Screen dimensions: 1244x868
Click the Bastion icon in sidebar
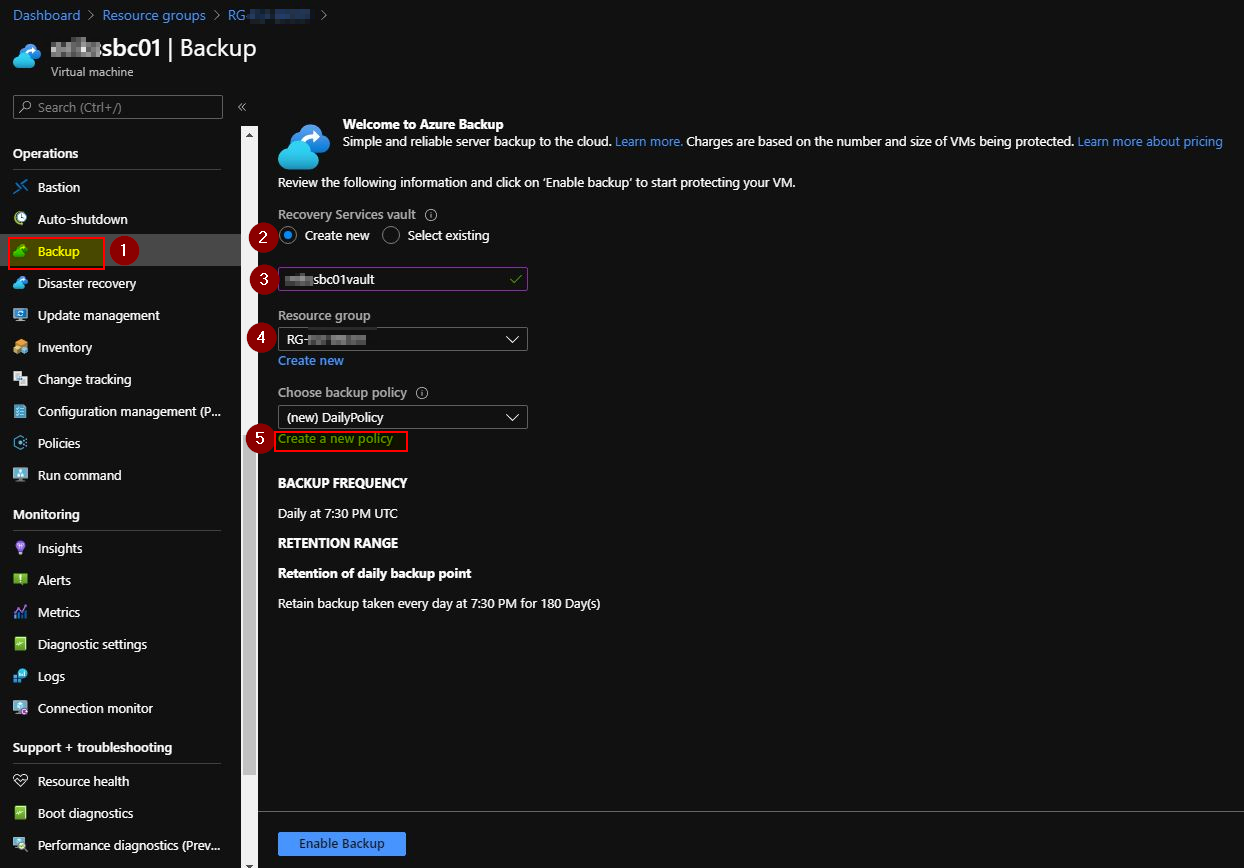click(x=21, y=188)
